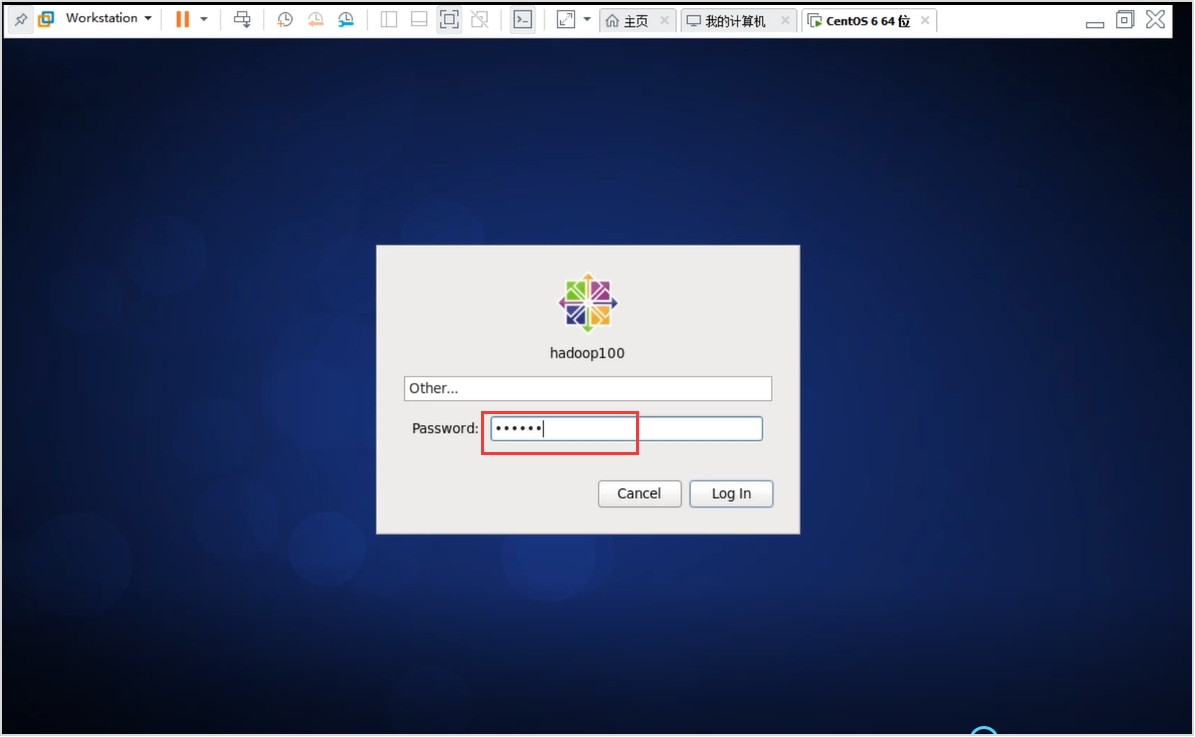The width and height of the screenshot is (1195, 737).
Task: Select the Other... user entry
Action: (x=588, y=388)
